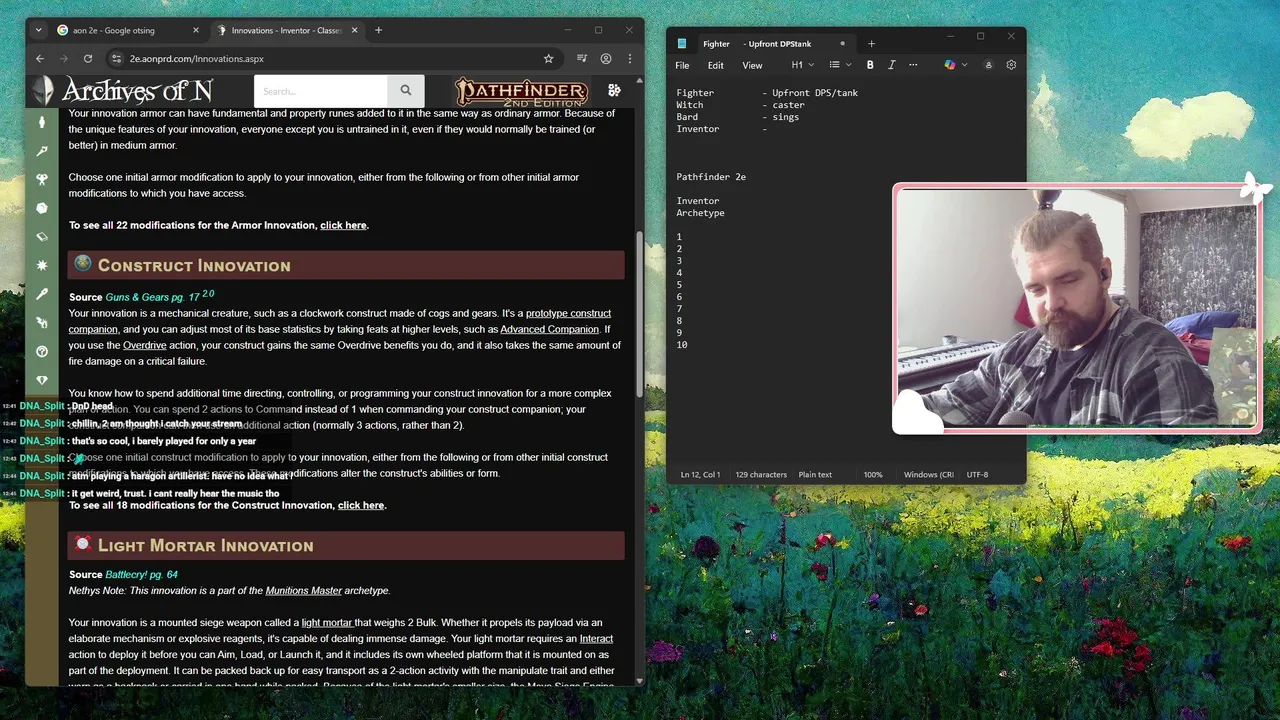Image resolution: width=1280 pixels, height=720 pixels.
Task: Open the 'Guns & Gears pg. 17' source link
Action: point(152,297)
